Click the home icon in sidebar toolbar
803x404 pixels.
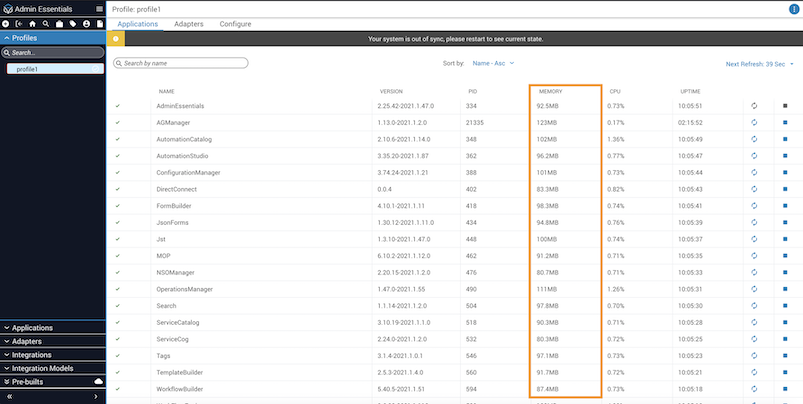click(32, 23)
